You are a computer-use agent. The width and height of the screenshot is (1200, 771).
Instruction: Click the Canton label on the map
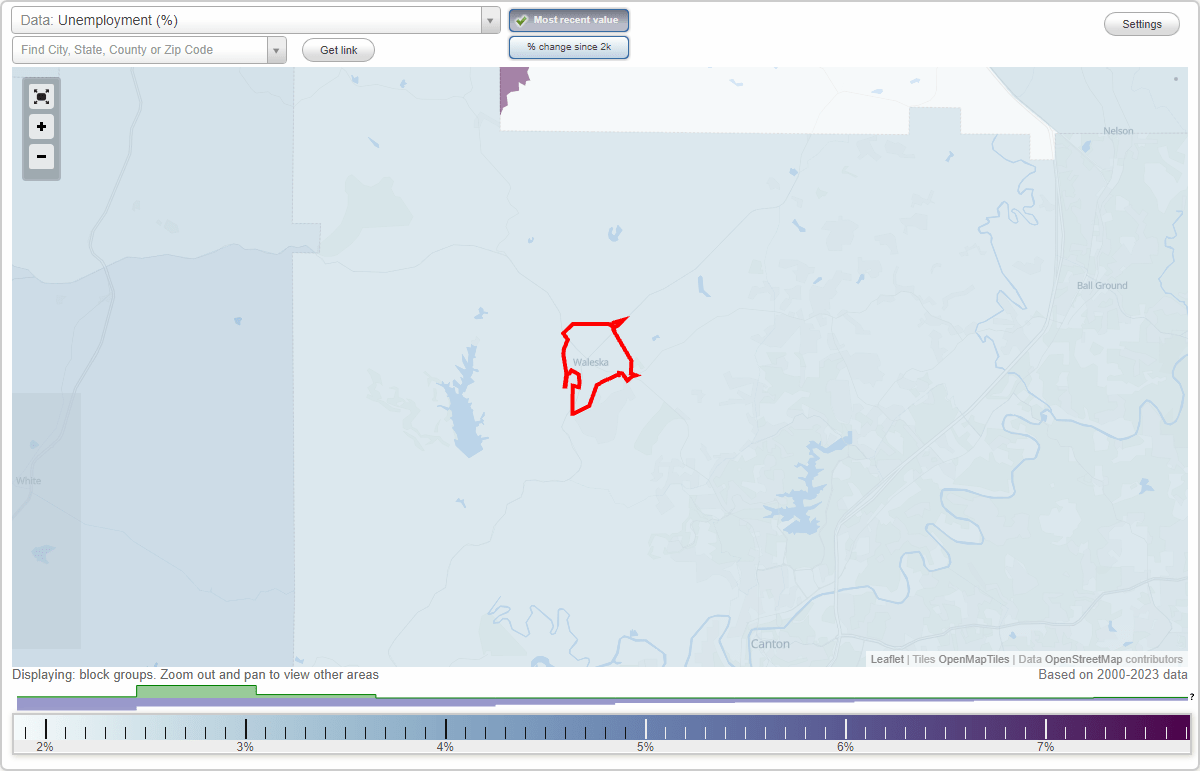click(x=770, y=644)
